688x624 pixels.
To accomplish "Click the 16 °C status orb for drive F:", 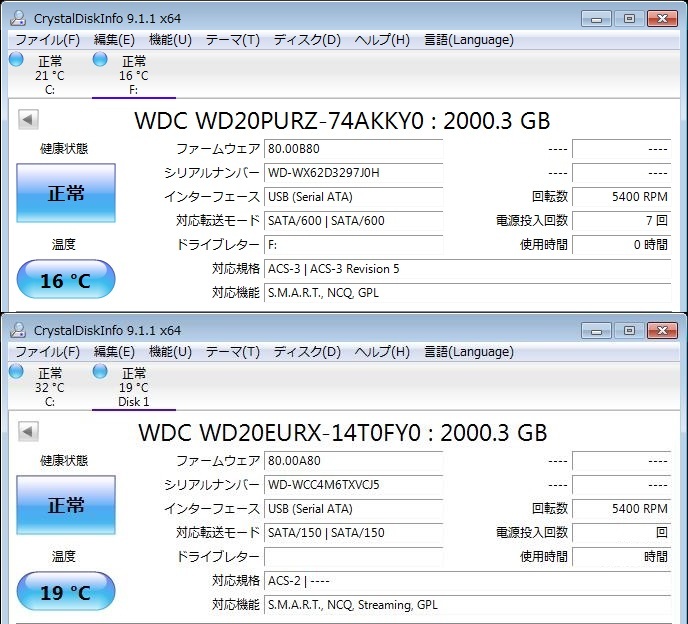I will pyautogui.click(x=100, y=60).
